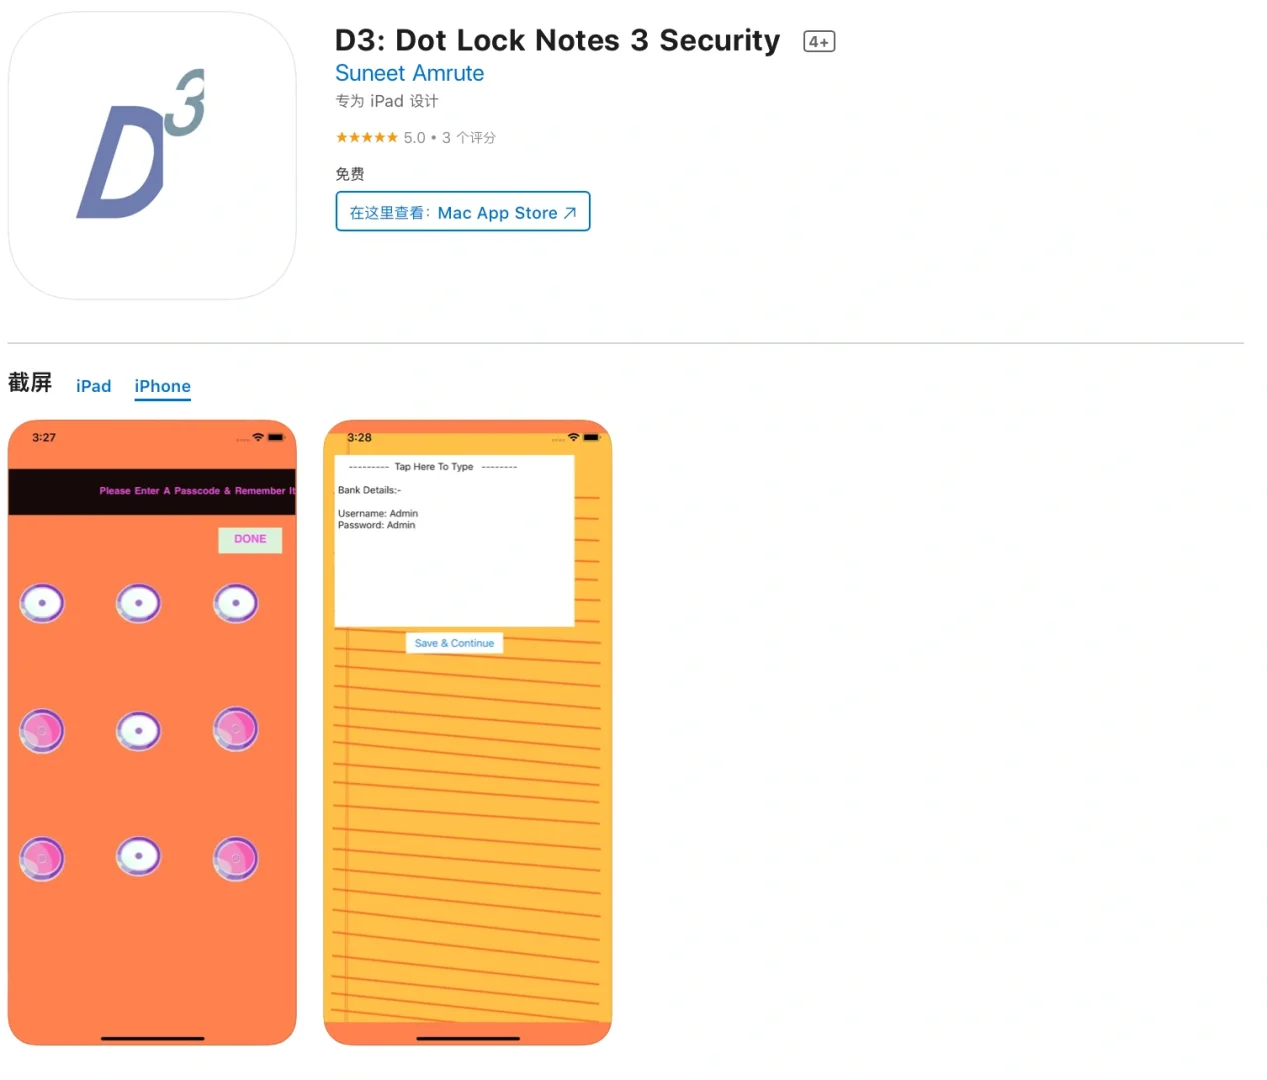Viewport: 1267px width, 1080px height.
Task: Click the 4+ age rating badge
Action: 819,41
